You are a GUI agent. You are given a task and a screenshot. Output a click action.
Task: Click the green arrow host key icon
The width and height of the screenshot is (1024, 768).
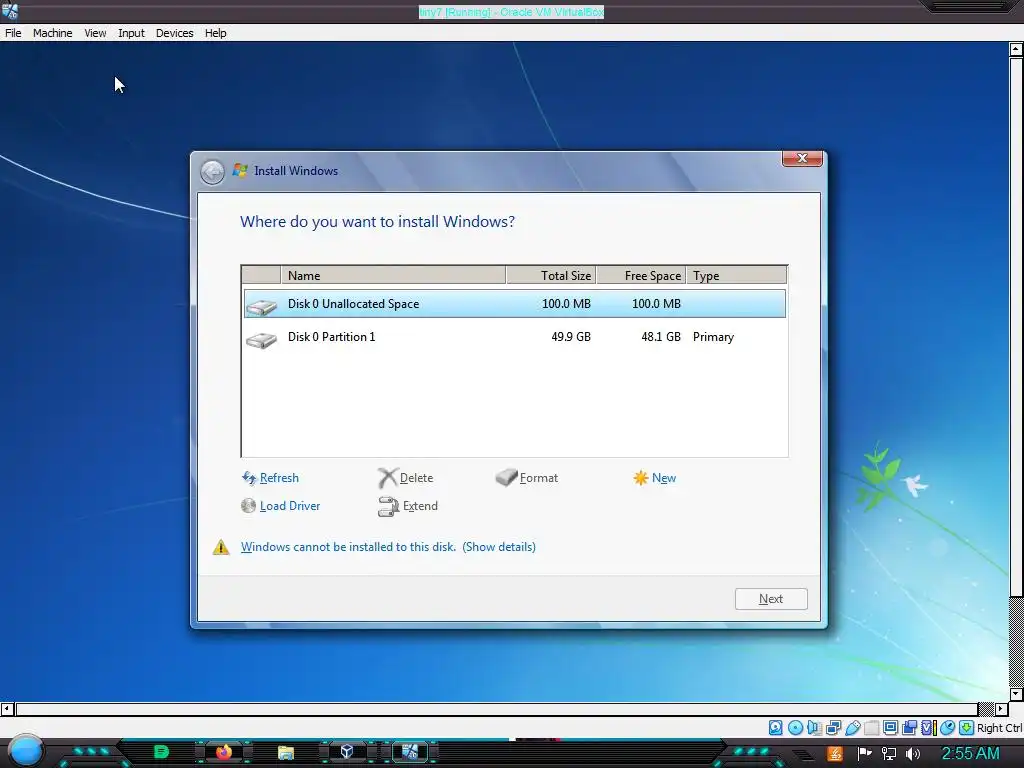point(967,728)
